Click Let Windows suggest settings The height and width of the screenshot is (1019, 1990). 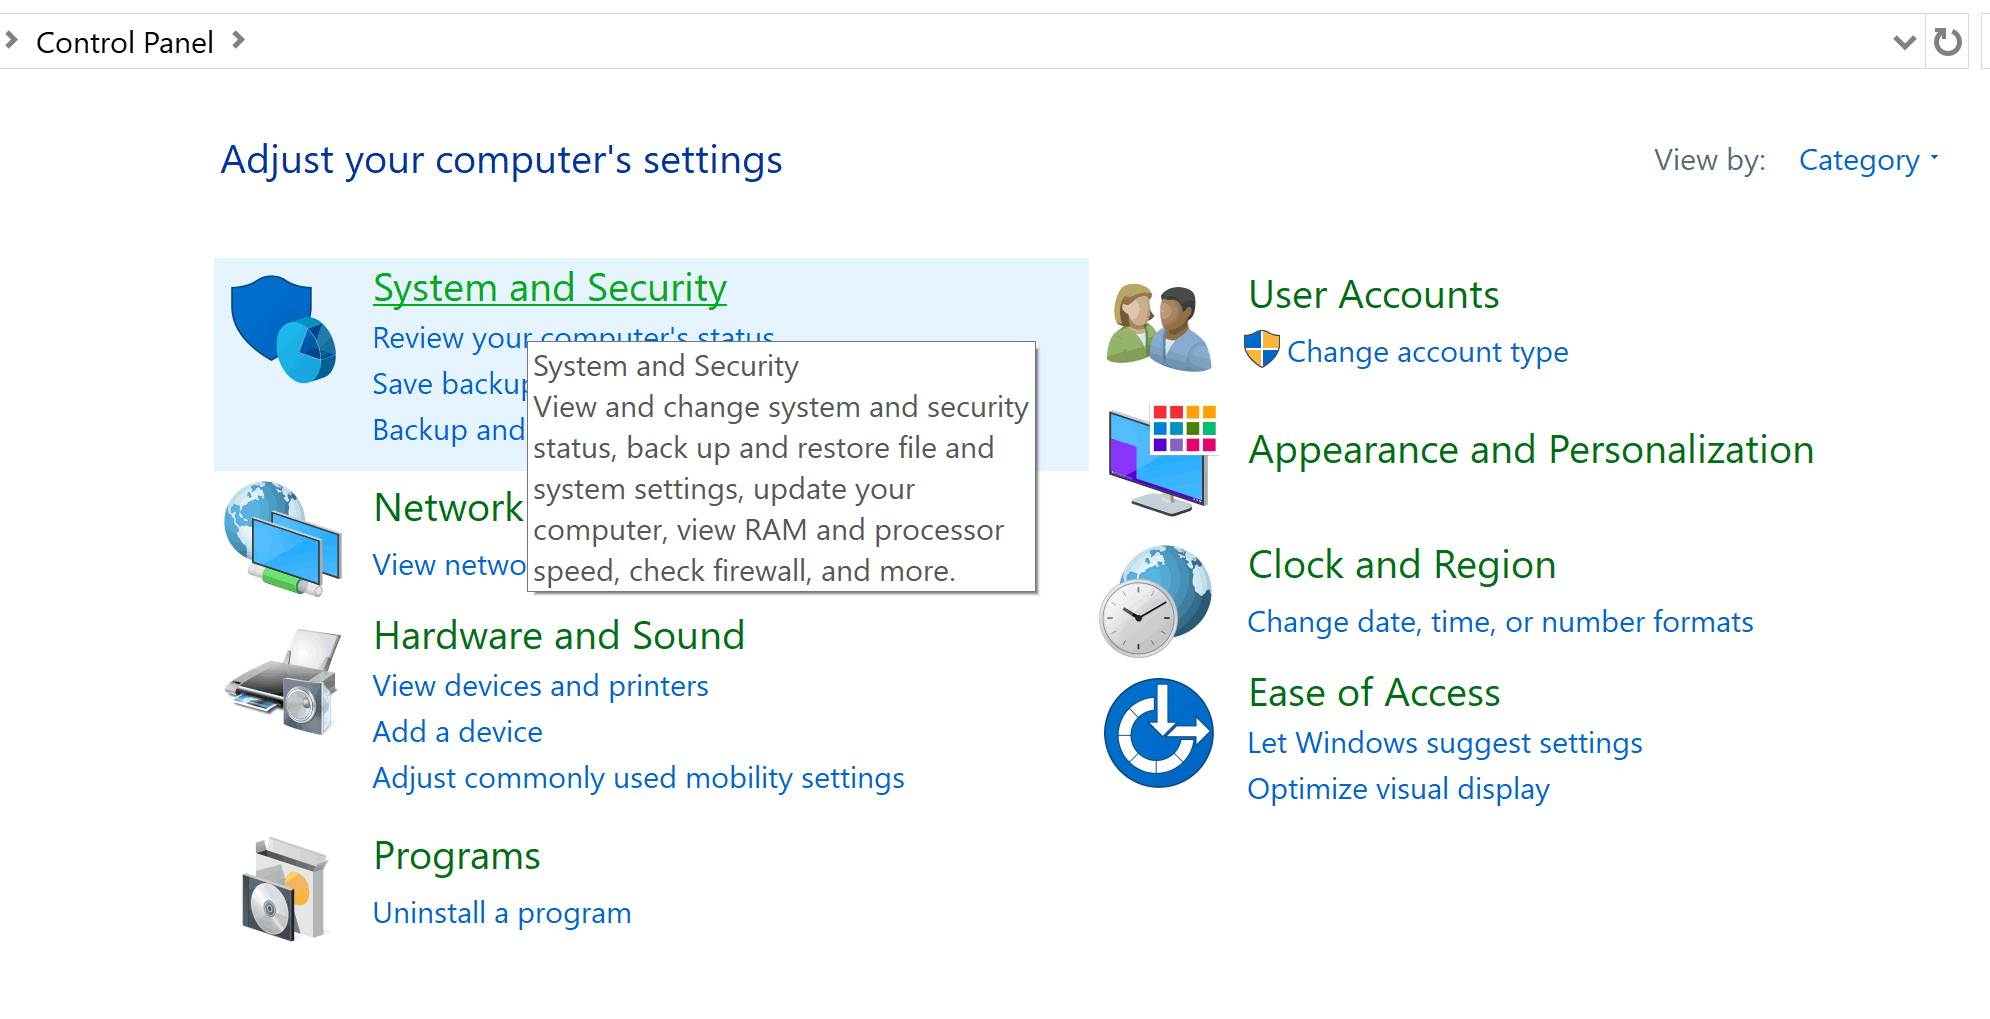click(x=1445, y=743)
